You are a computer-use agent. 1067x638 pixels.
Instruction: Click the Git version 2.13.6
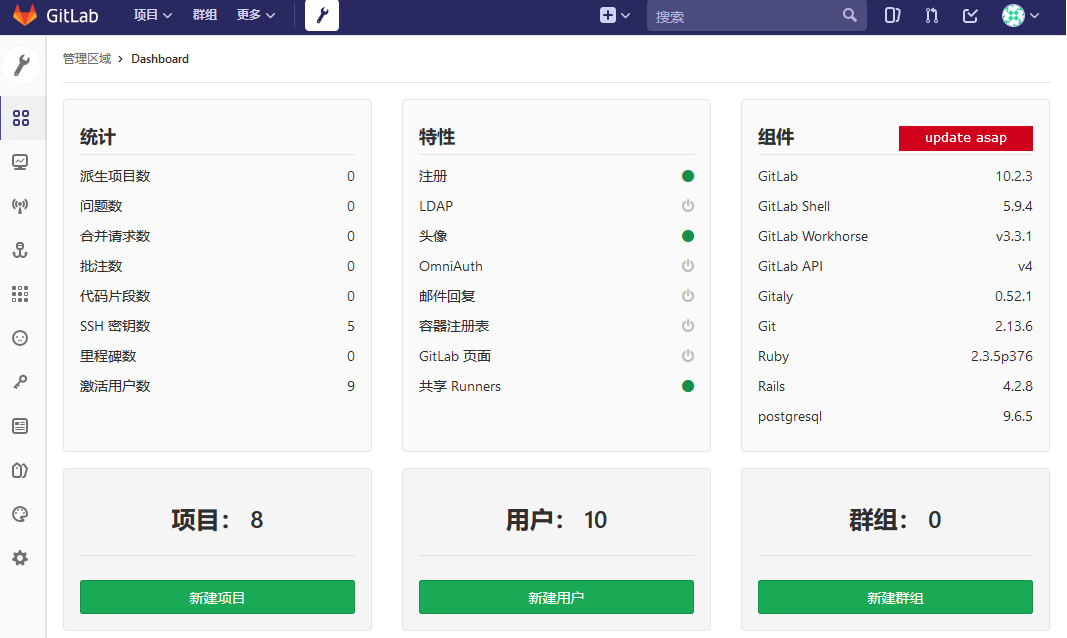1013,326
